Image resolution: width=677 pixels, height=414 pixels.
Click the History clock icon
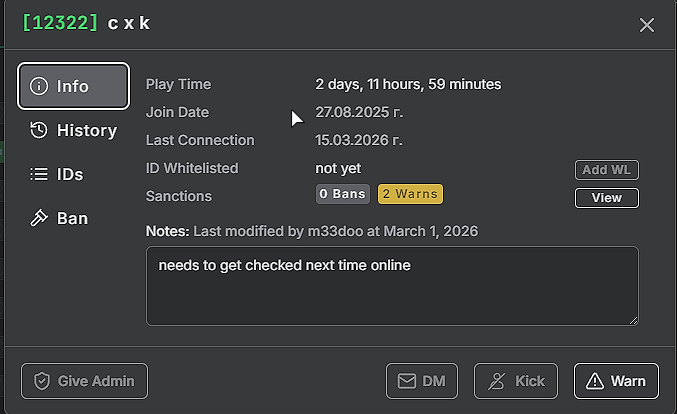(x=39, y=130)
